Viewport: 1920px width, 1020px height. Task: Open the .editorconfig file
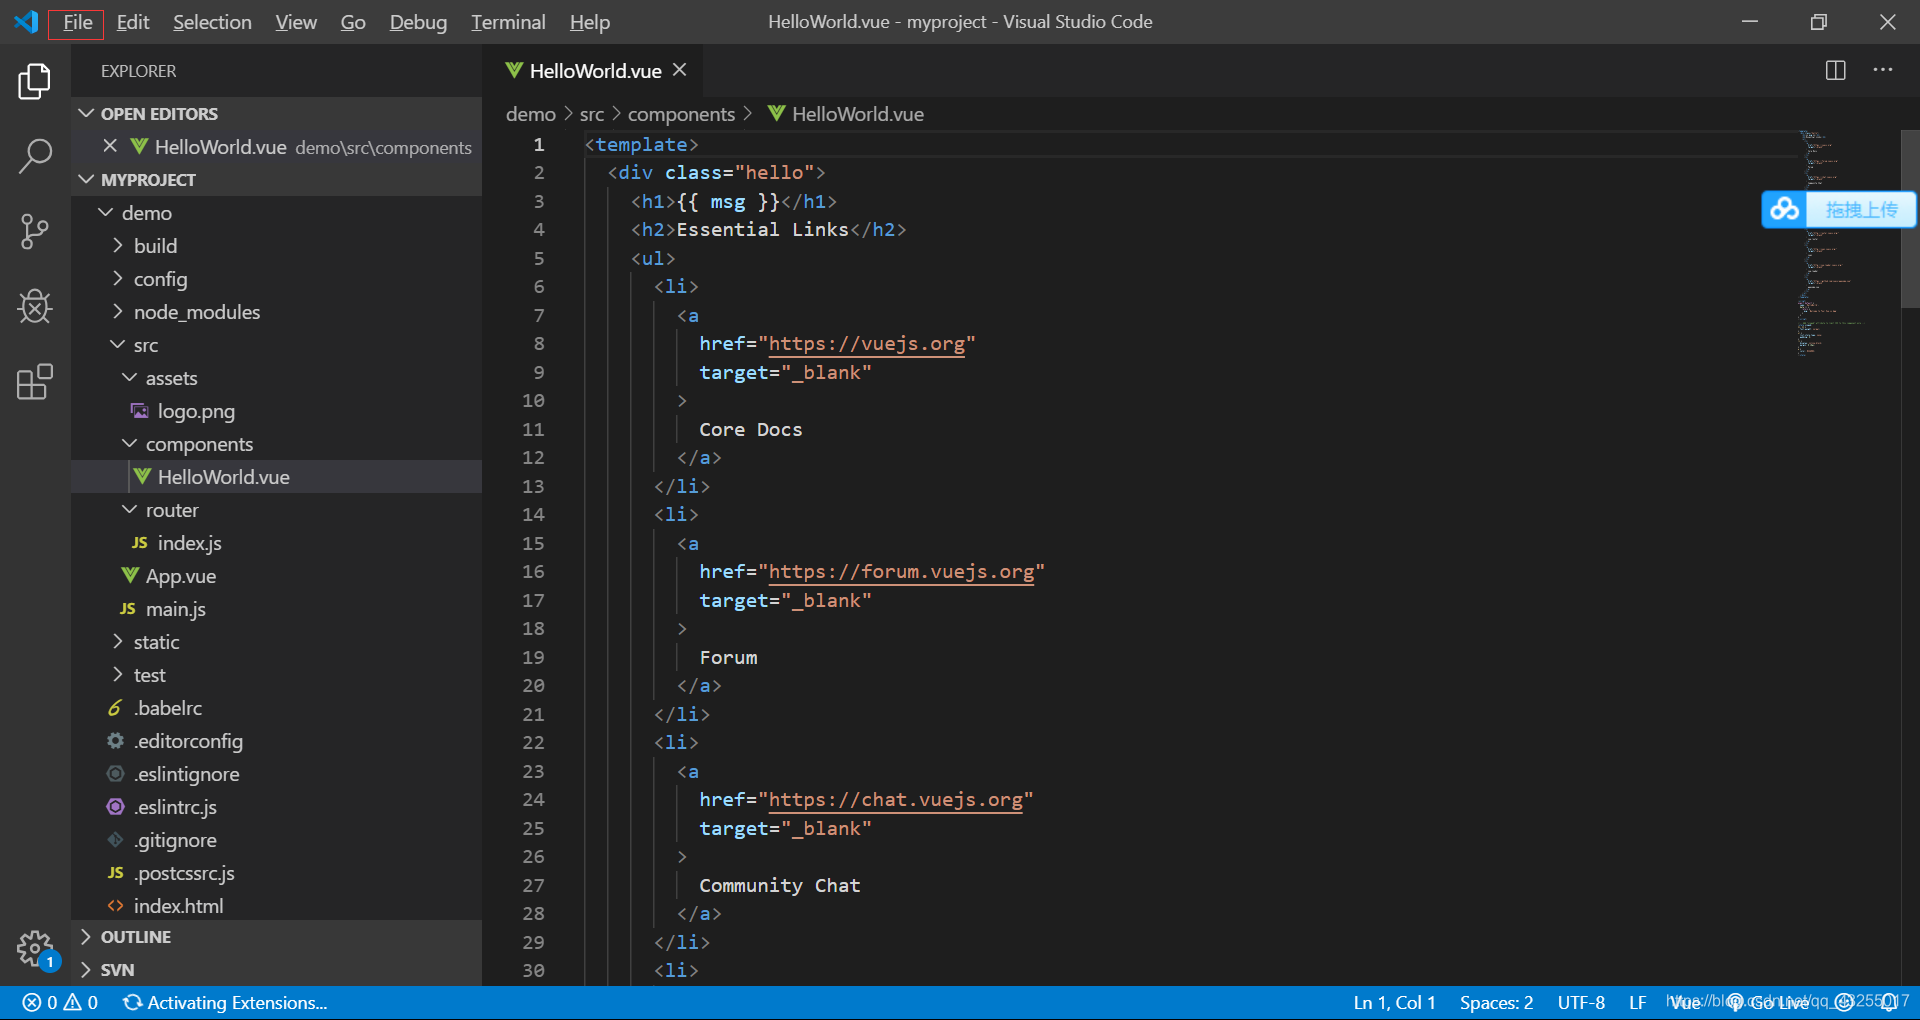pyautogui.click(x=276, y=740)
